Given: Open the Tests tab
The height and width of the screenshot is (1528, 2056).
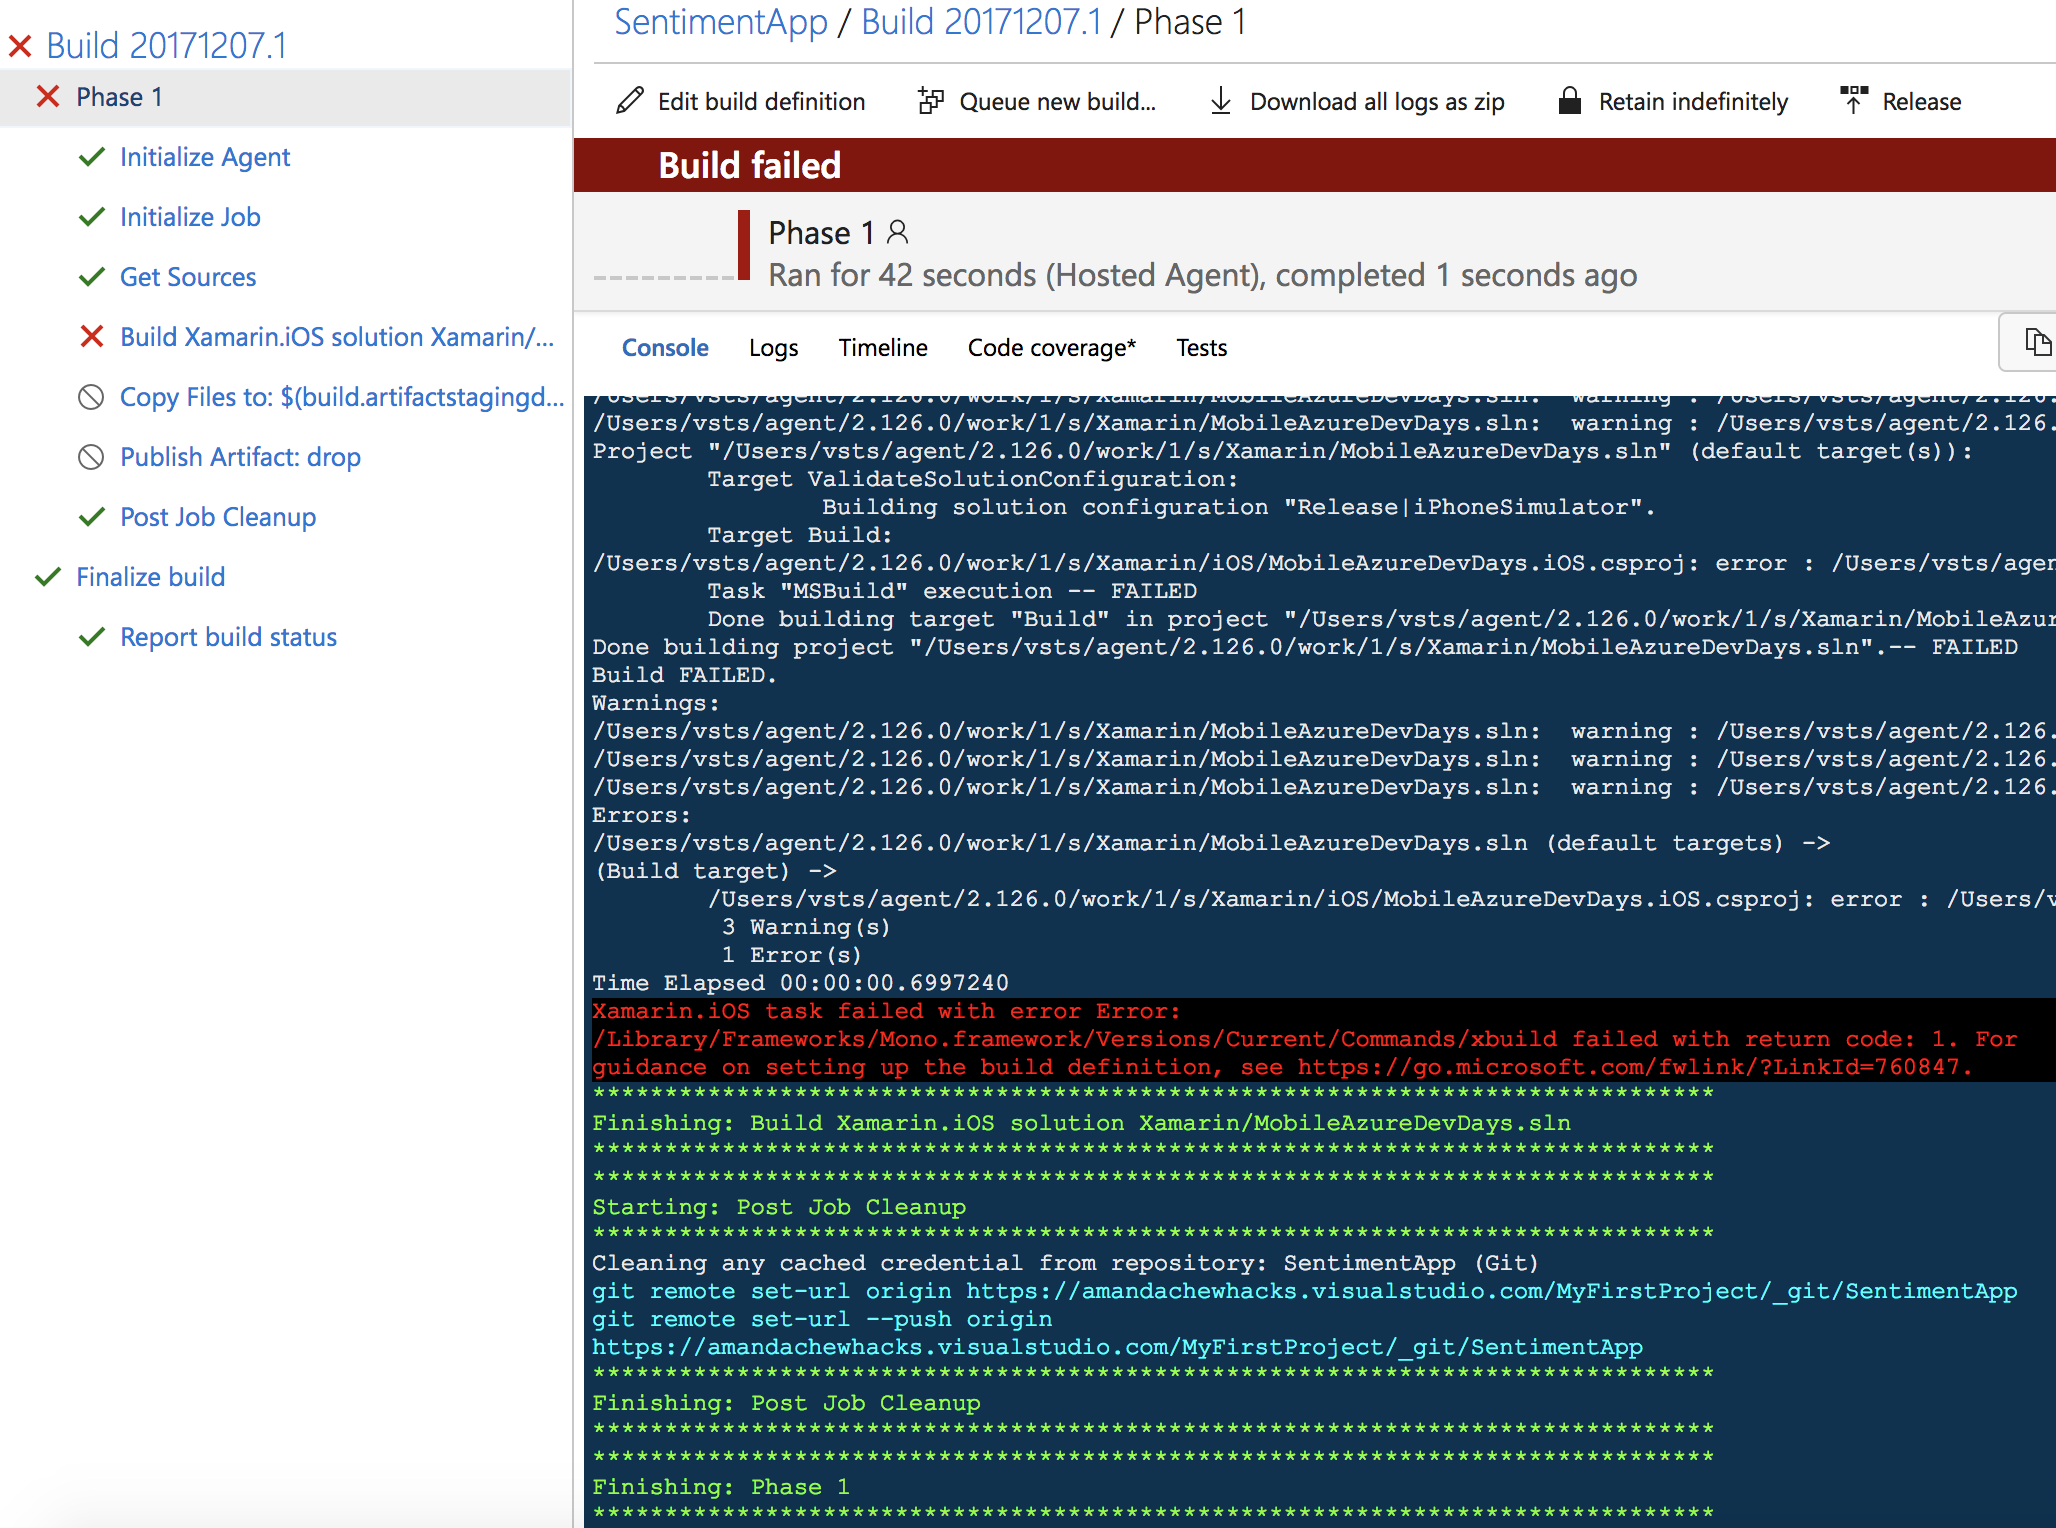Looking at the screenshot, I should pos(1201,348).
